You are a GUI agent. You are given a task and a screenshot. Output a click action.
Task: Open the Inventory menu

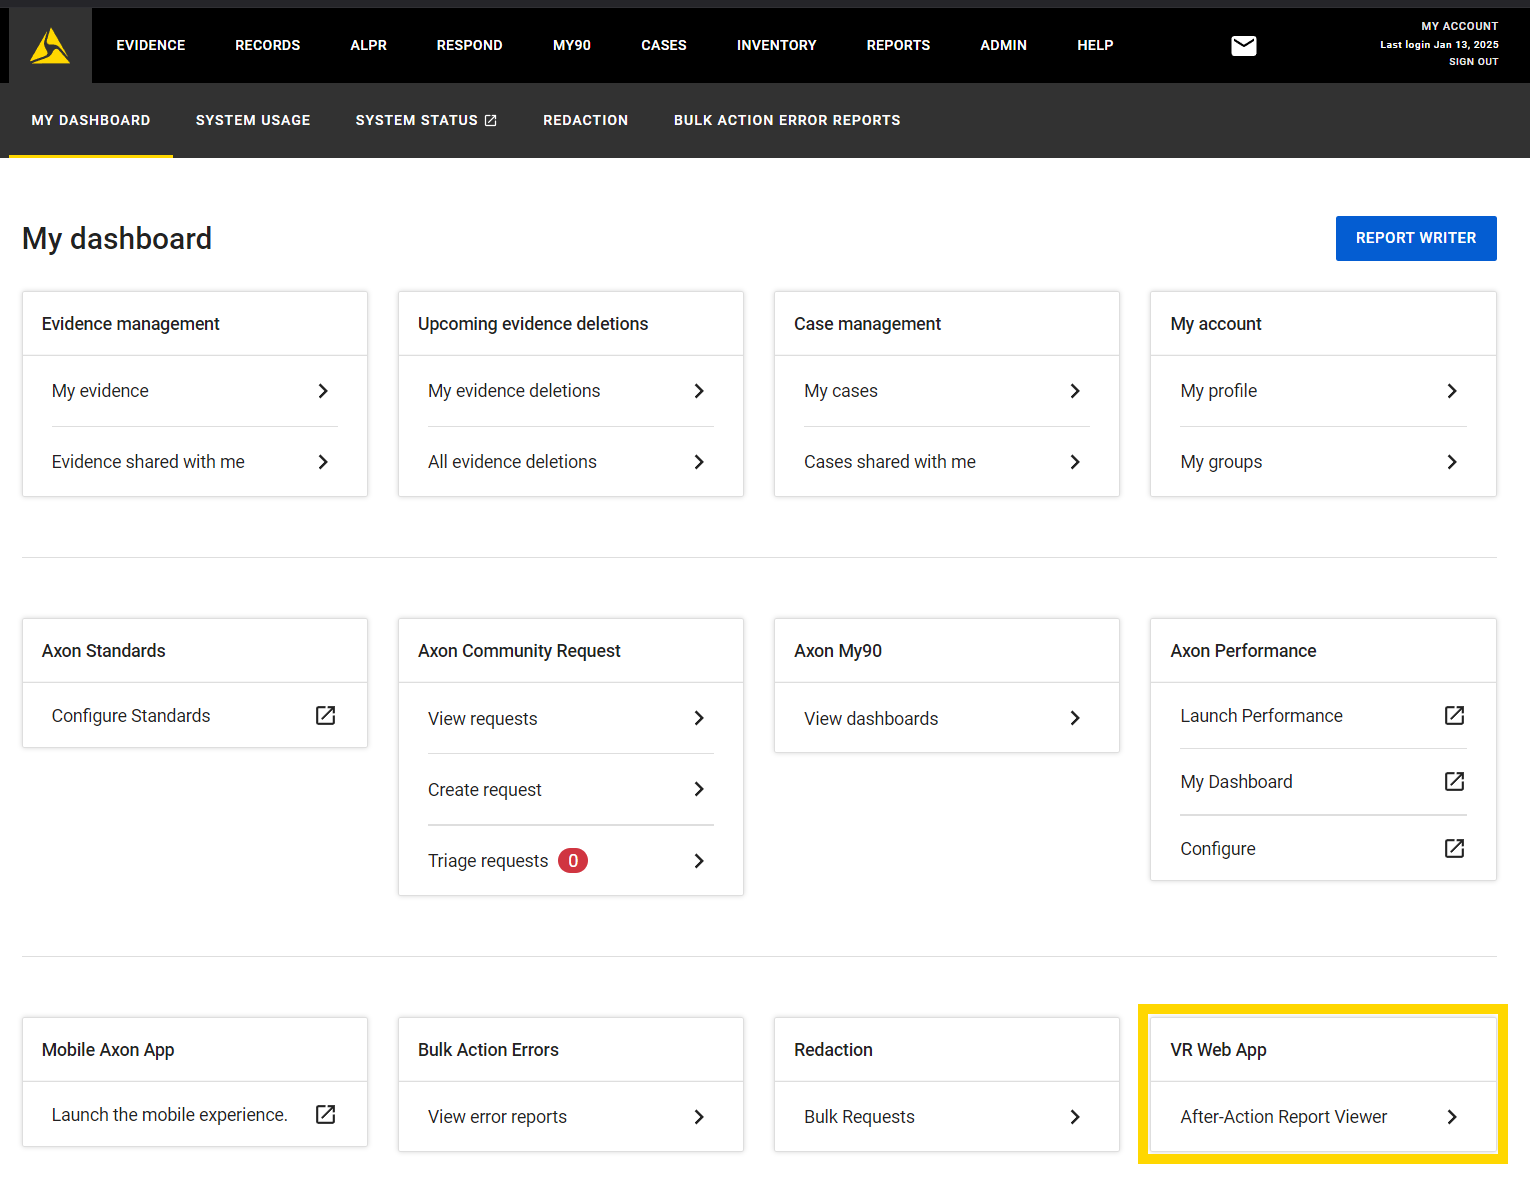tap(777, 46)
